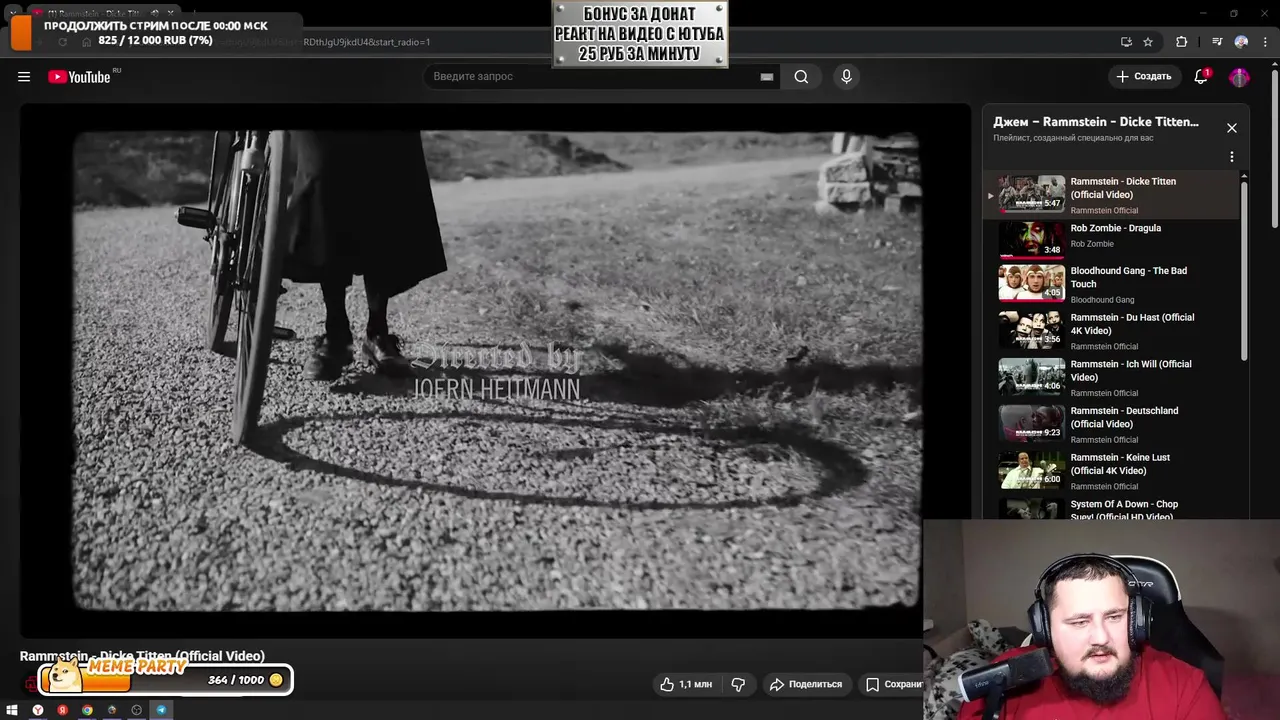Open Telegram from the taskbar
This screenshot has width=1280, height=720.
click(x=161, y=710)
